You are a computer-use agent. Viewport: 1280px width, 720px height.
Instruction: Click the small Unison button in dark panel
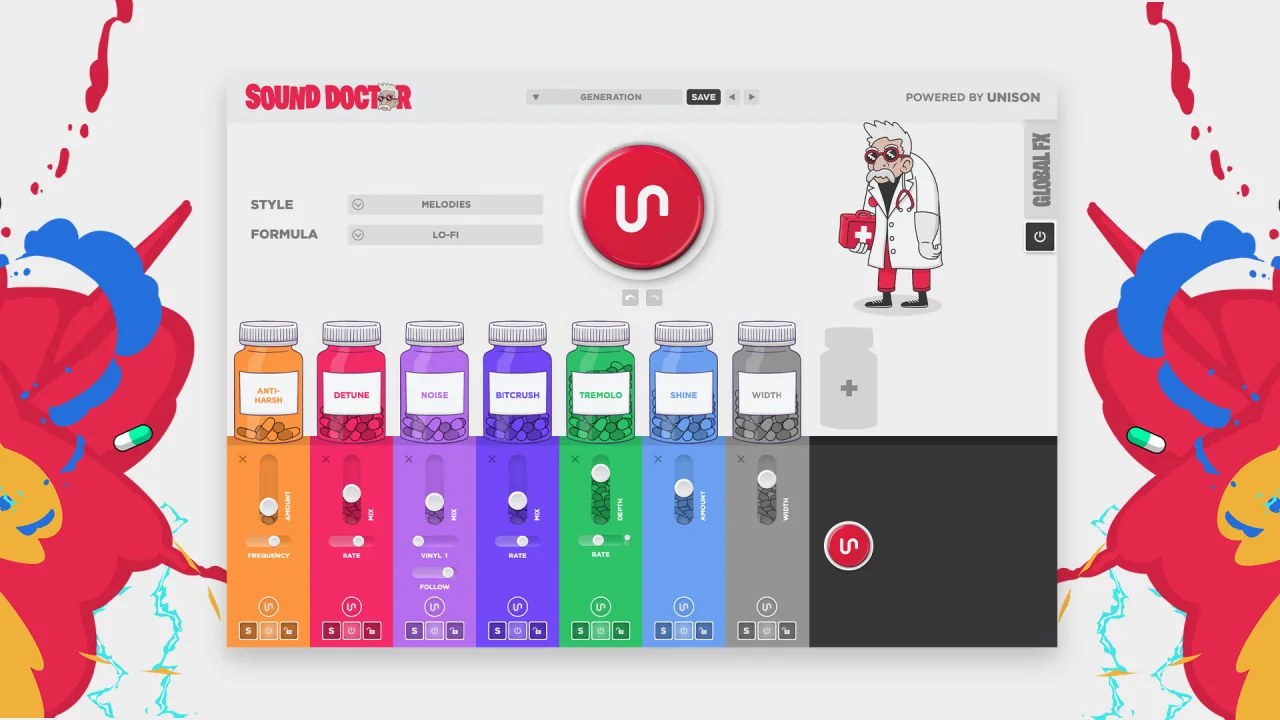[x=849, y=546]
